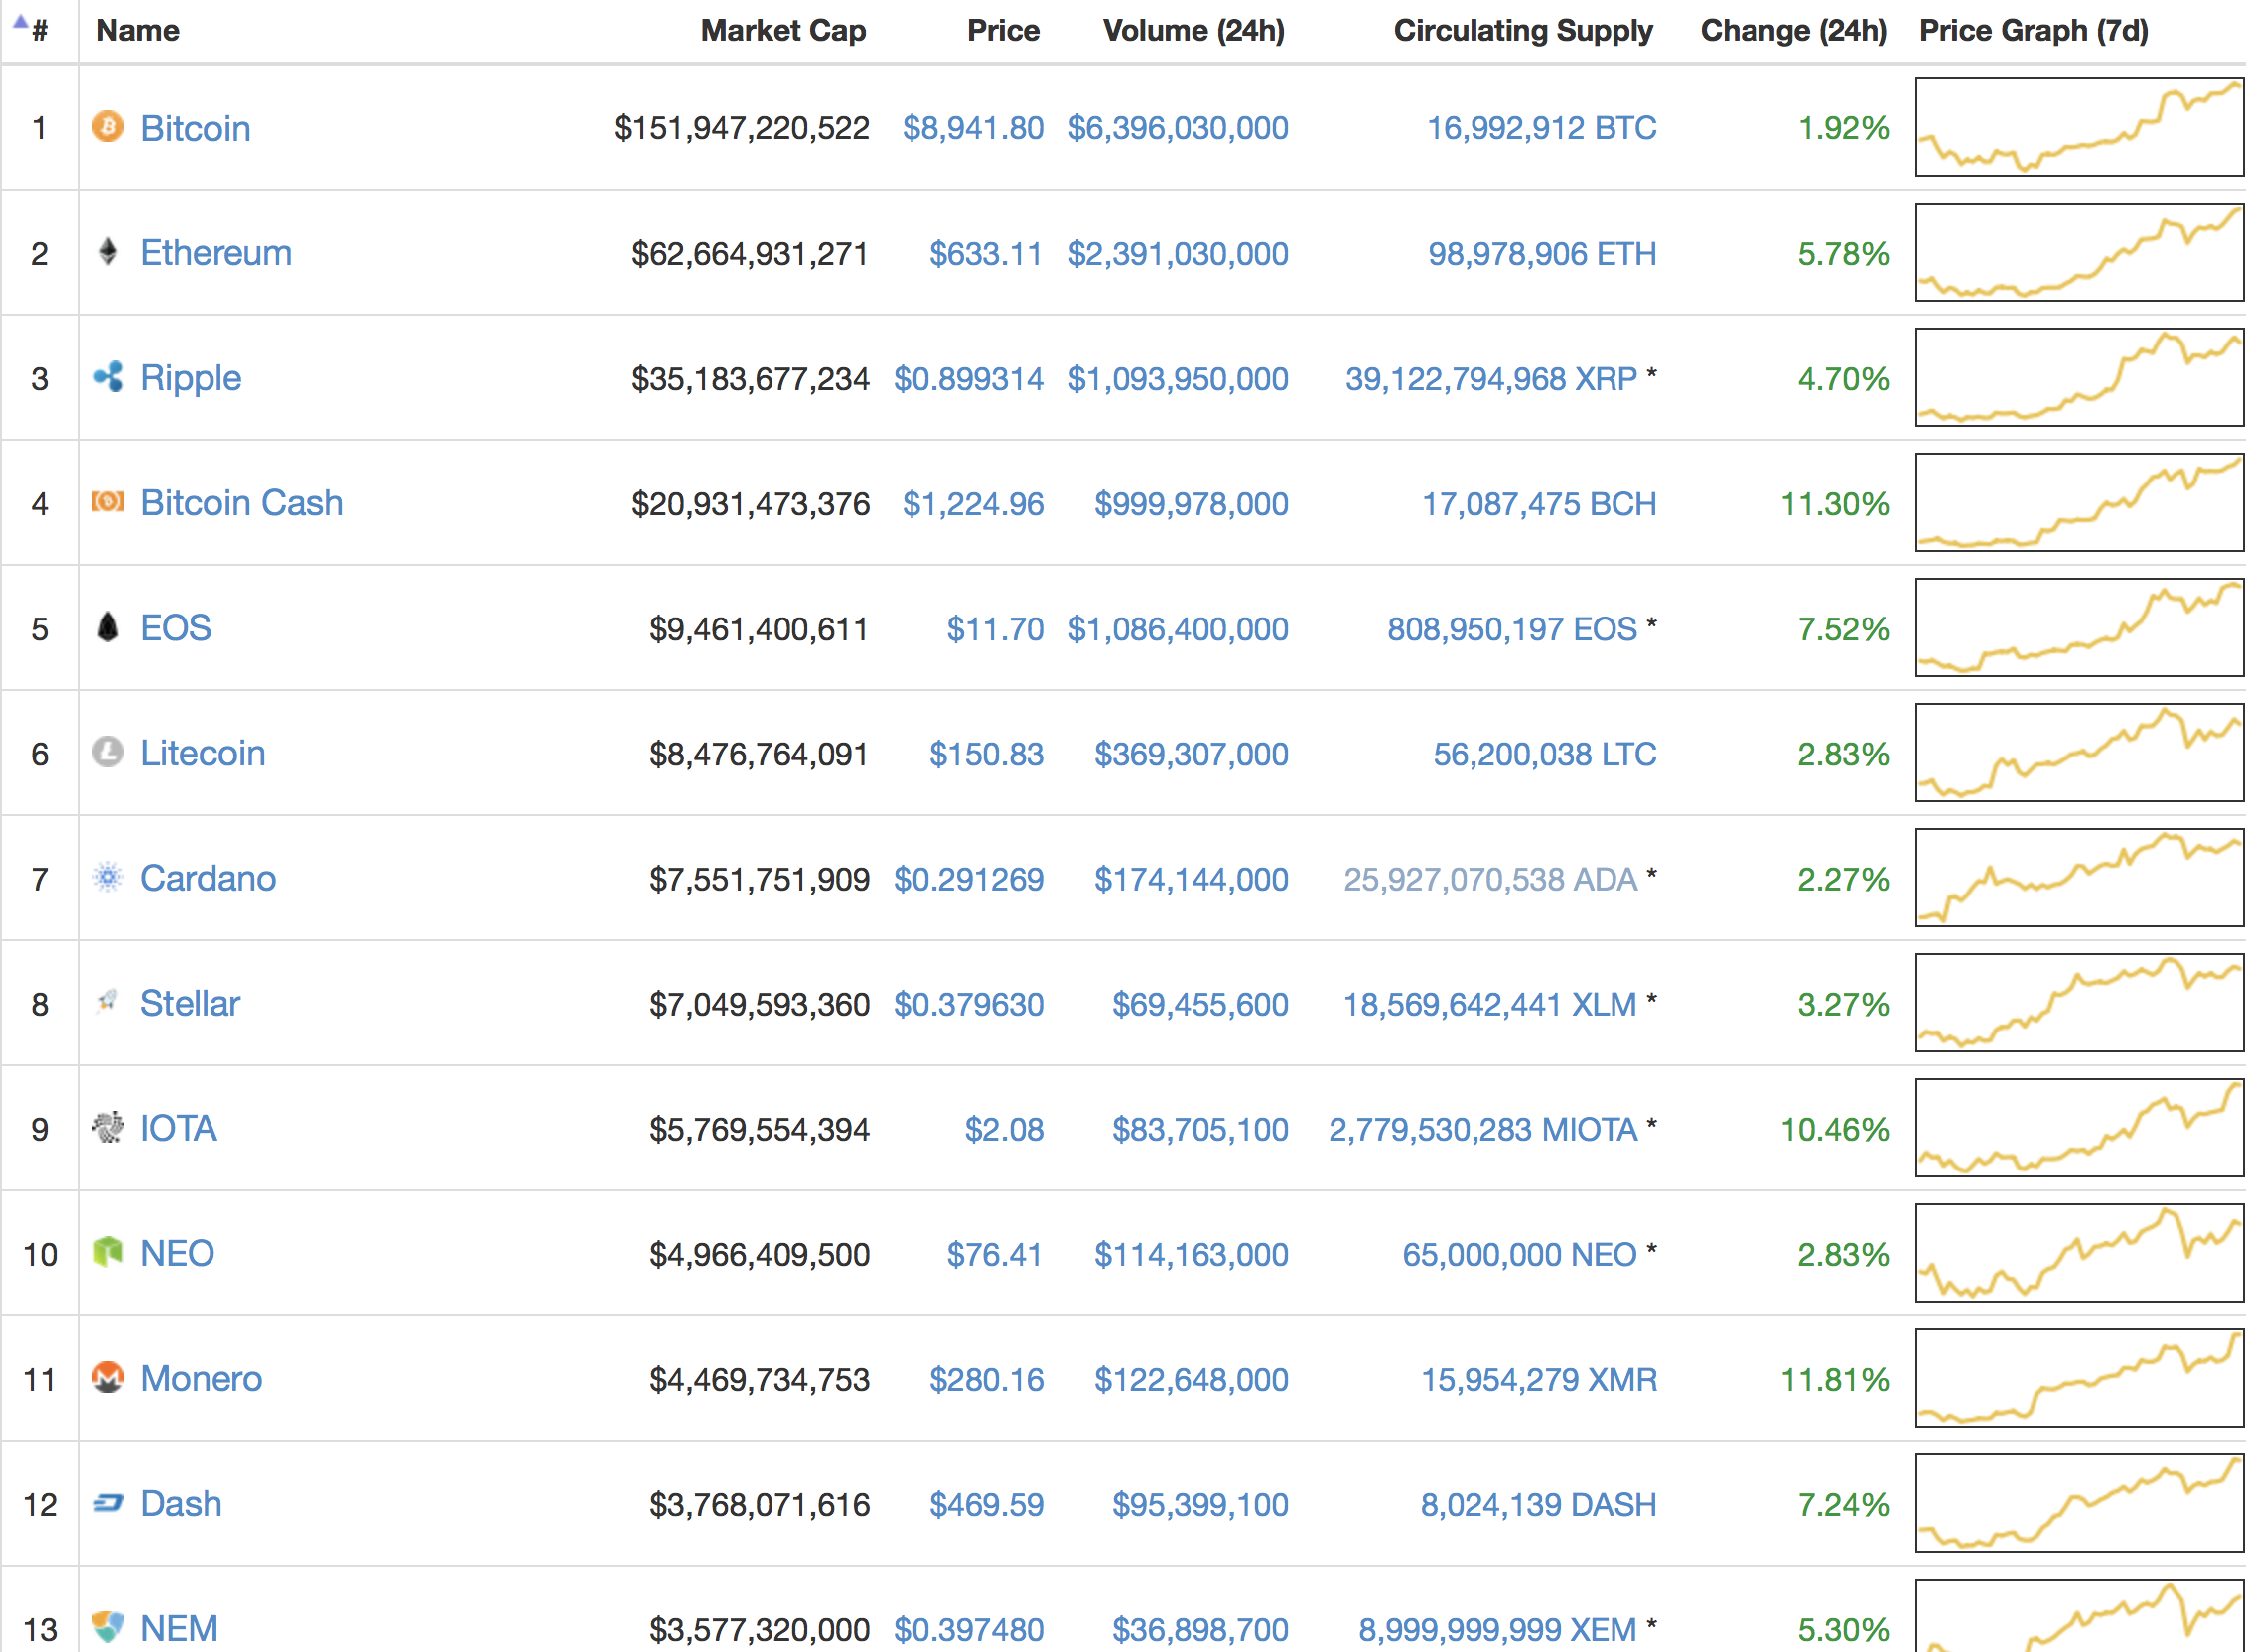Click the NEM logo icon
Image resolution: width=2246 pixels, height=1652 pixels.
pyautogui.click(x=108, y=1627)
